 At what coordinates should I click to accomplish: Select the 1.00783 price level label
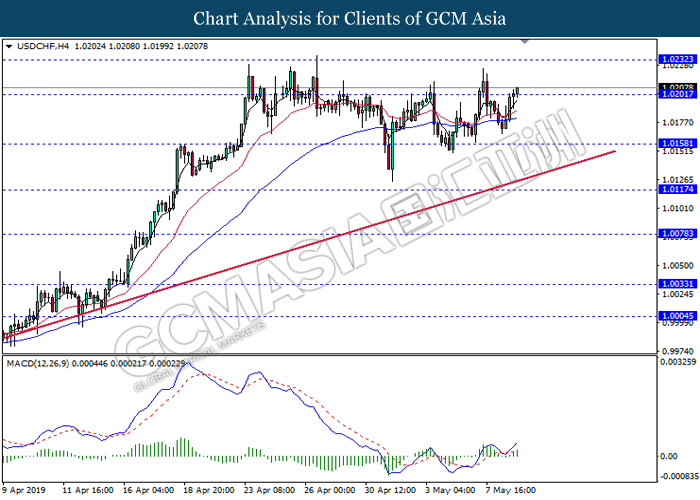[677, 233]
